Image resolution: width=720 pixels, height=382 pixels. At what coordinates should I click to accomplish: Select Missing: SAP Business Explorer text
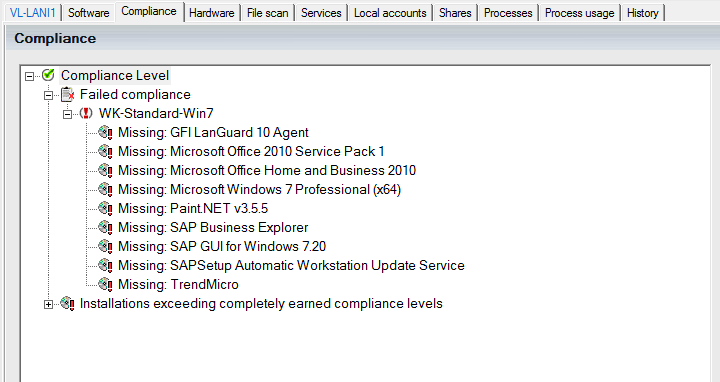(213, 227)
